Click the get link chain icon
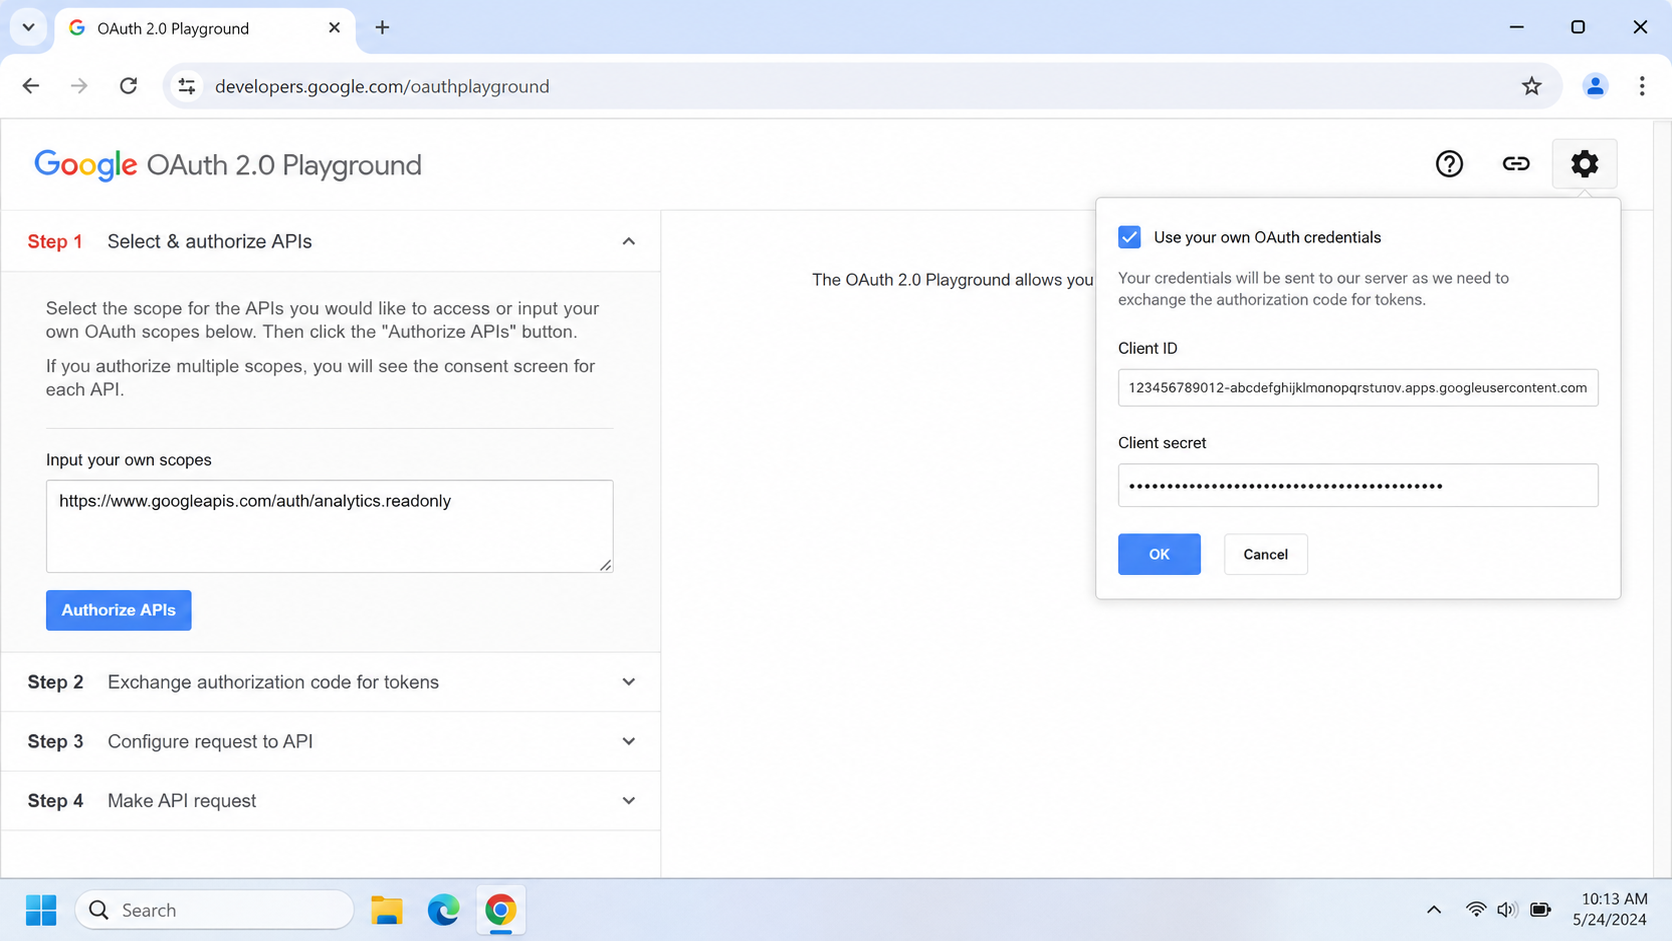This screenshot has width=1672, height=941. coord(1516,164)
